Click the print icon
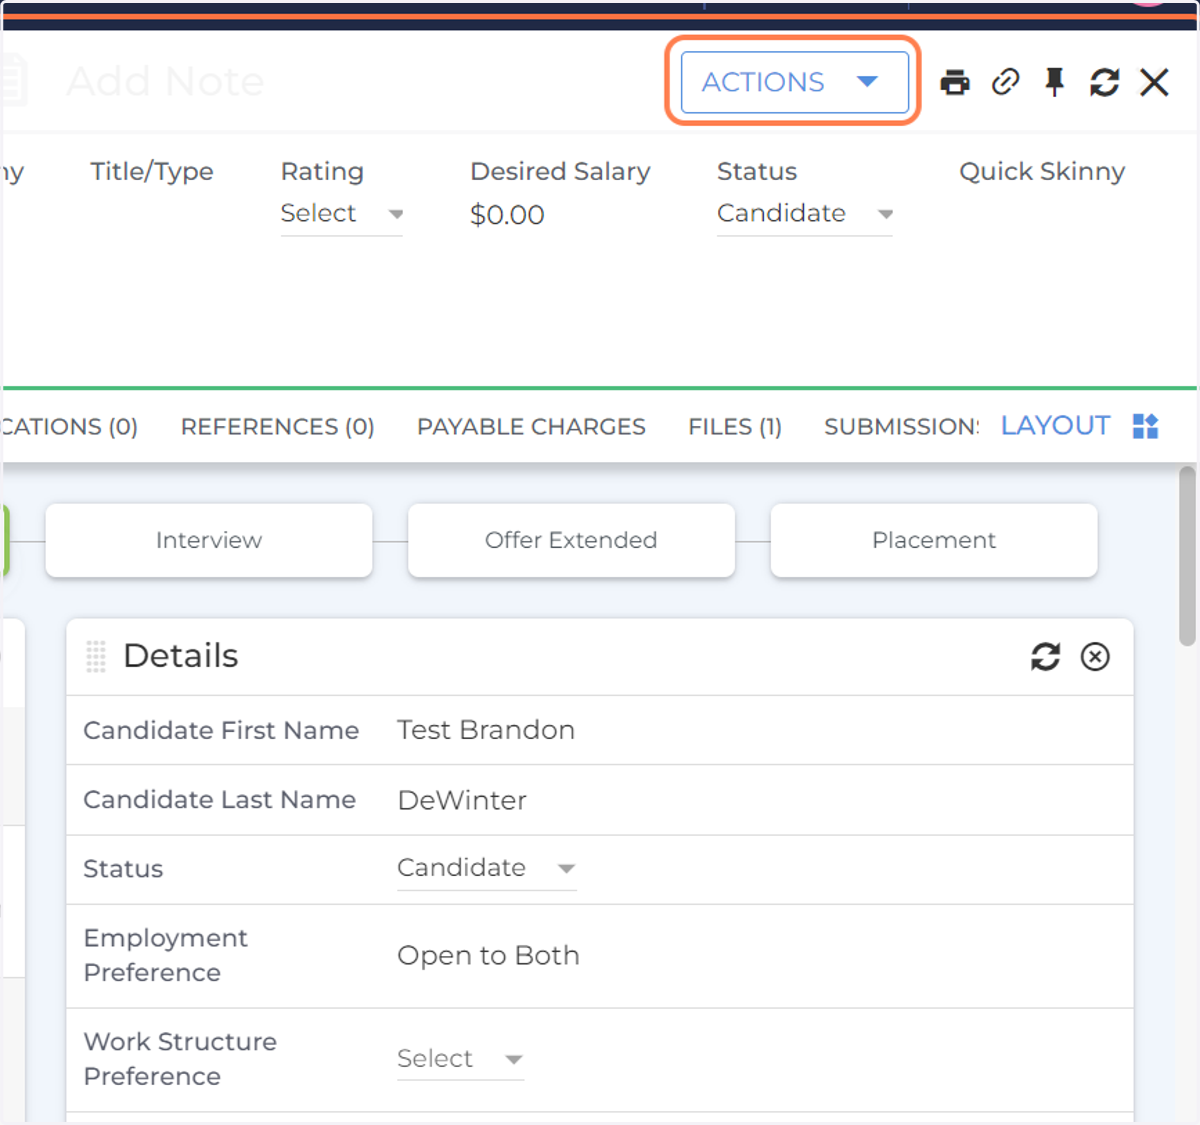Screen dimensions: 1200x1125 point(955,82)
